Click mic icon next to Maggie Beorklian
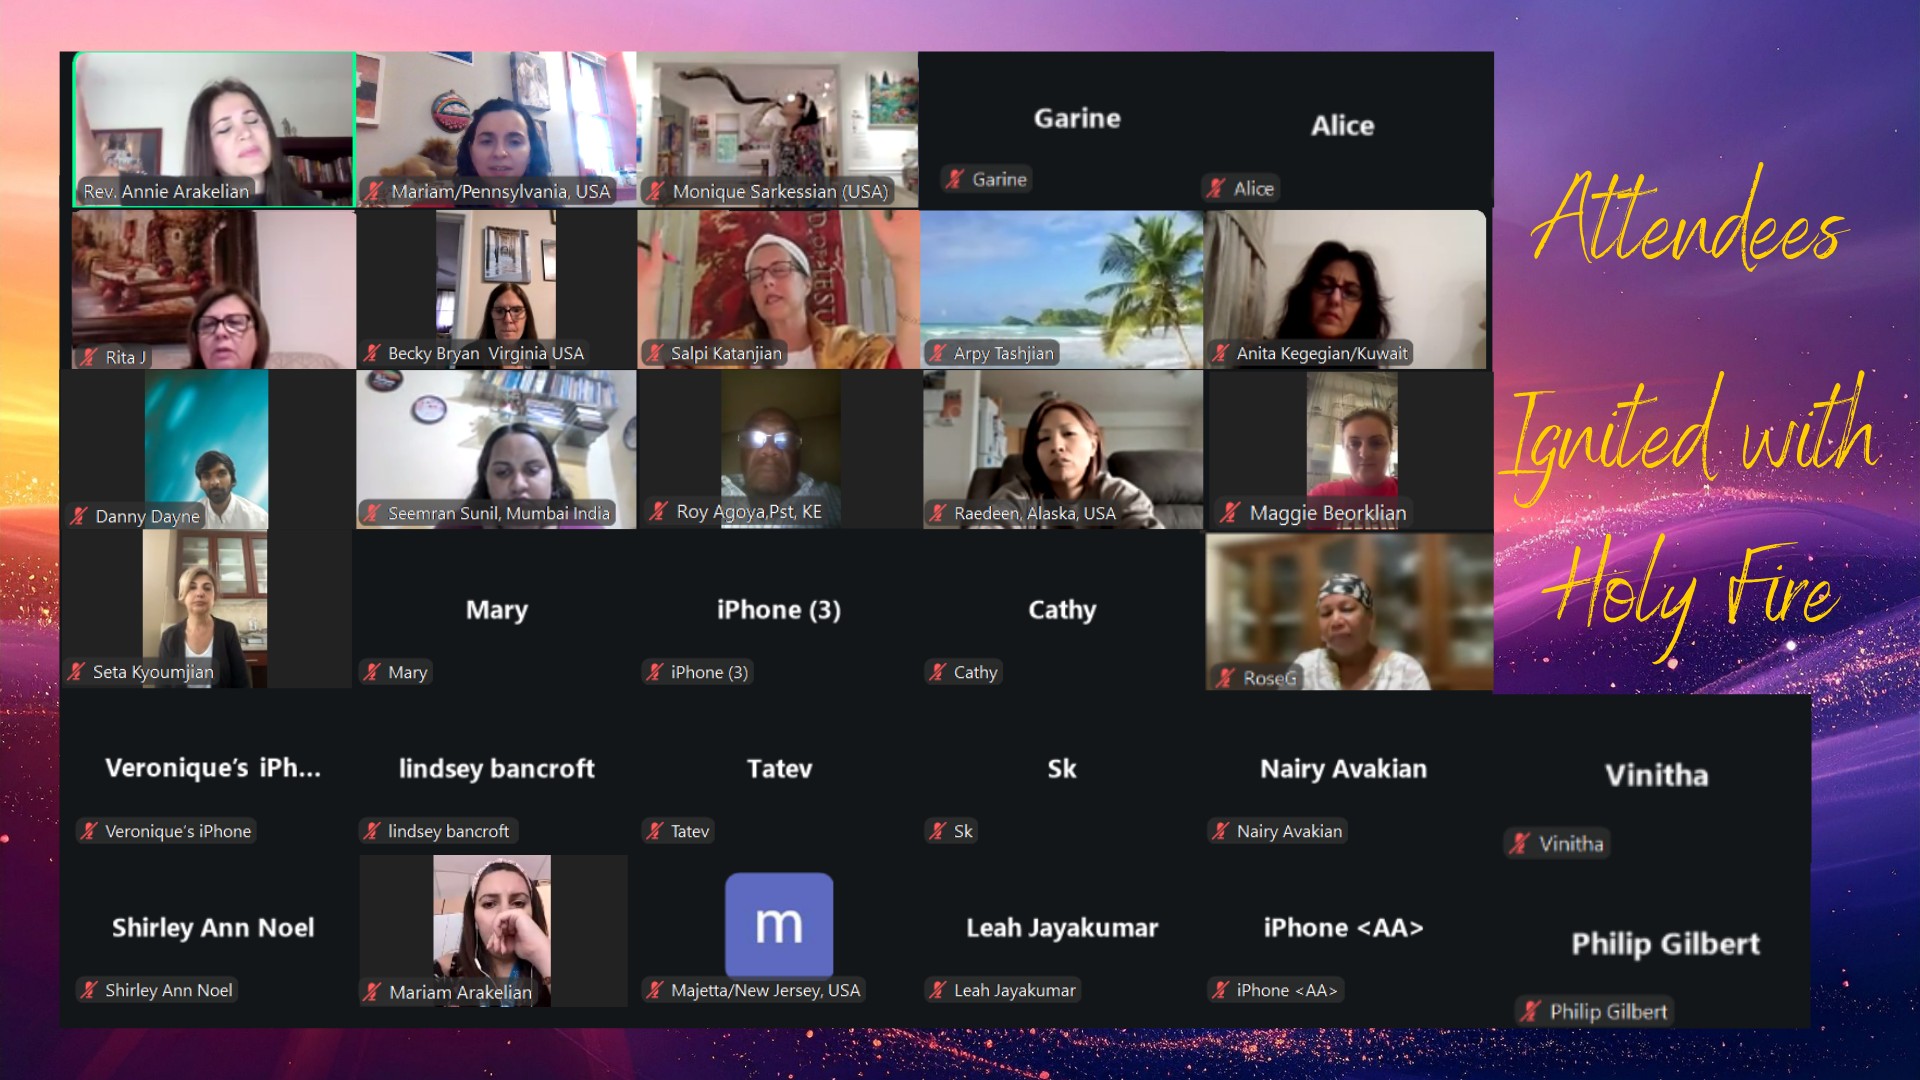 [1230, 513]
